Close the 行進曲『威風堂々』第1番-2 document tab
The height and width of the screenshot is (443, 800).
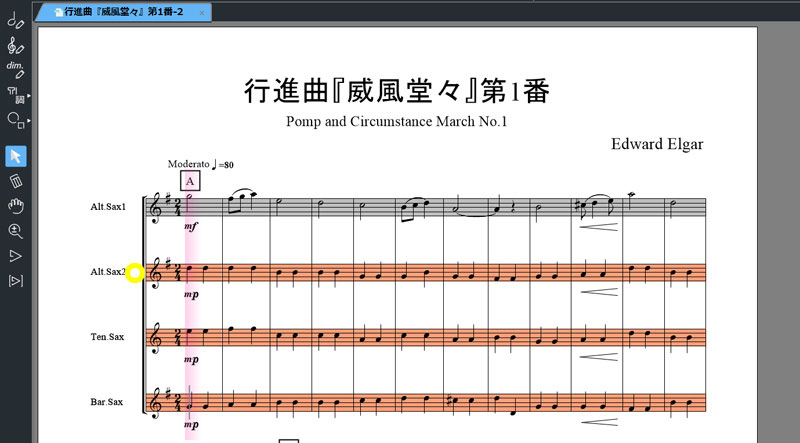coord(202,13)
